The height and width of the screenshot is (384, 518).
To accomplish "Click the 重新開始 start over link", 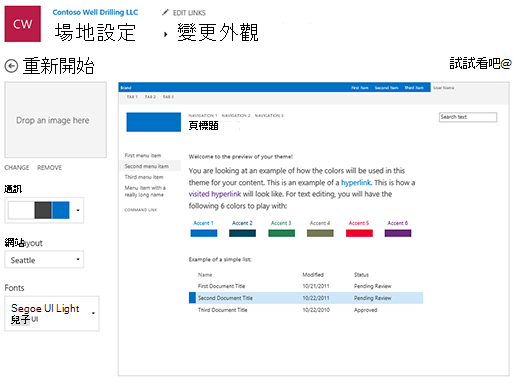I will [58, 66].
